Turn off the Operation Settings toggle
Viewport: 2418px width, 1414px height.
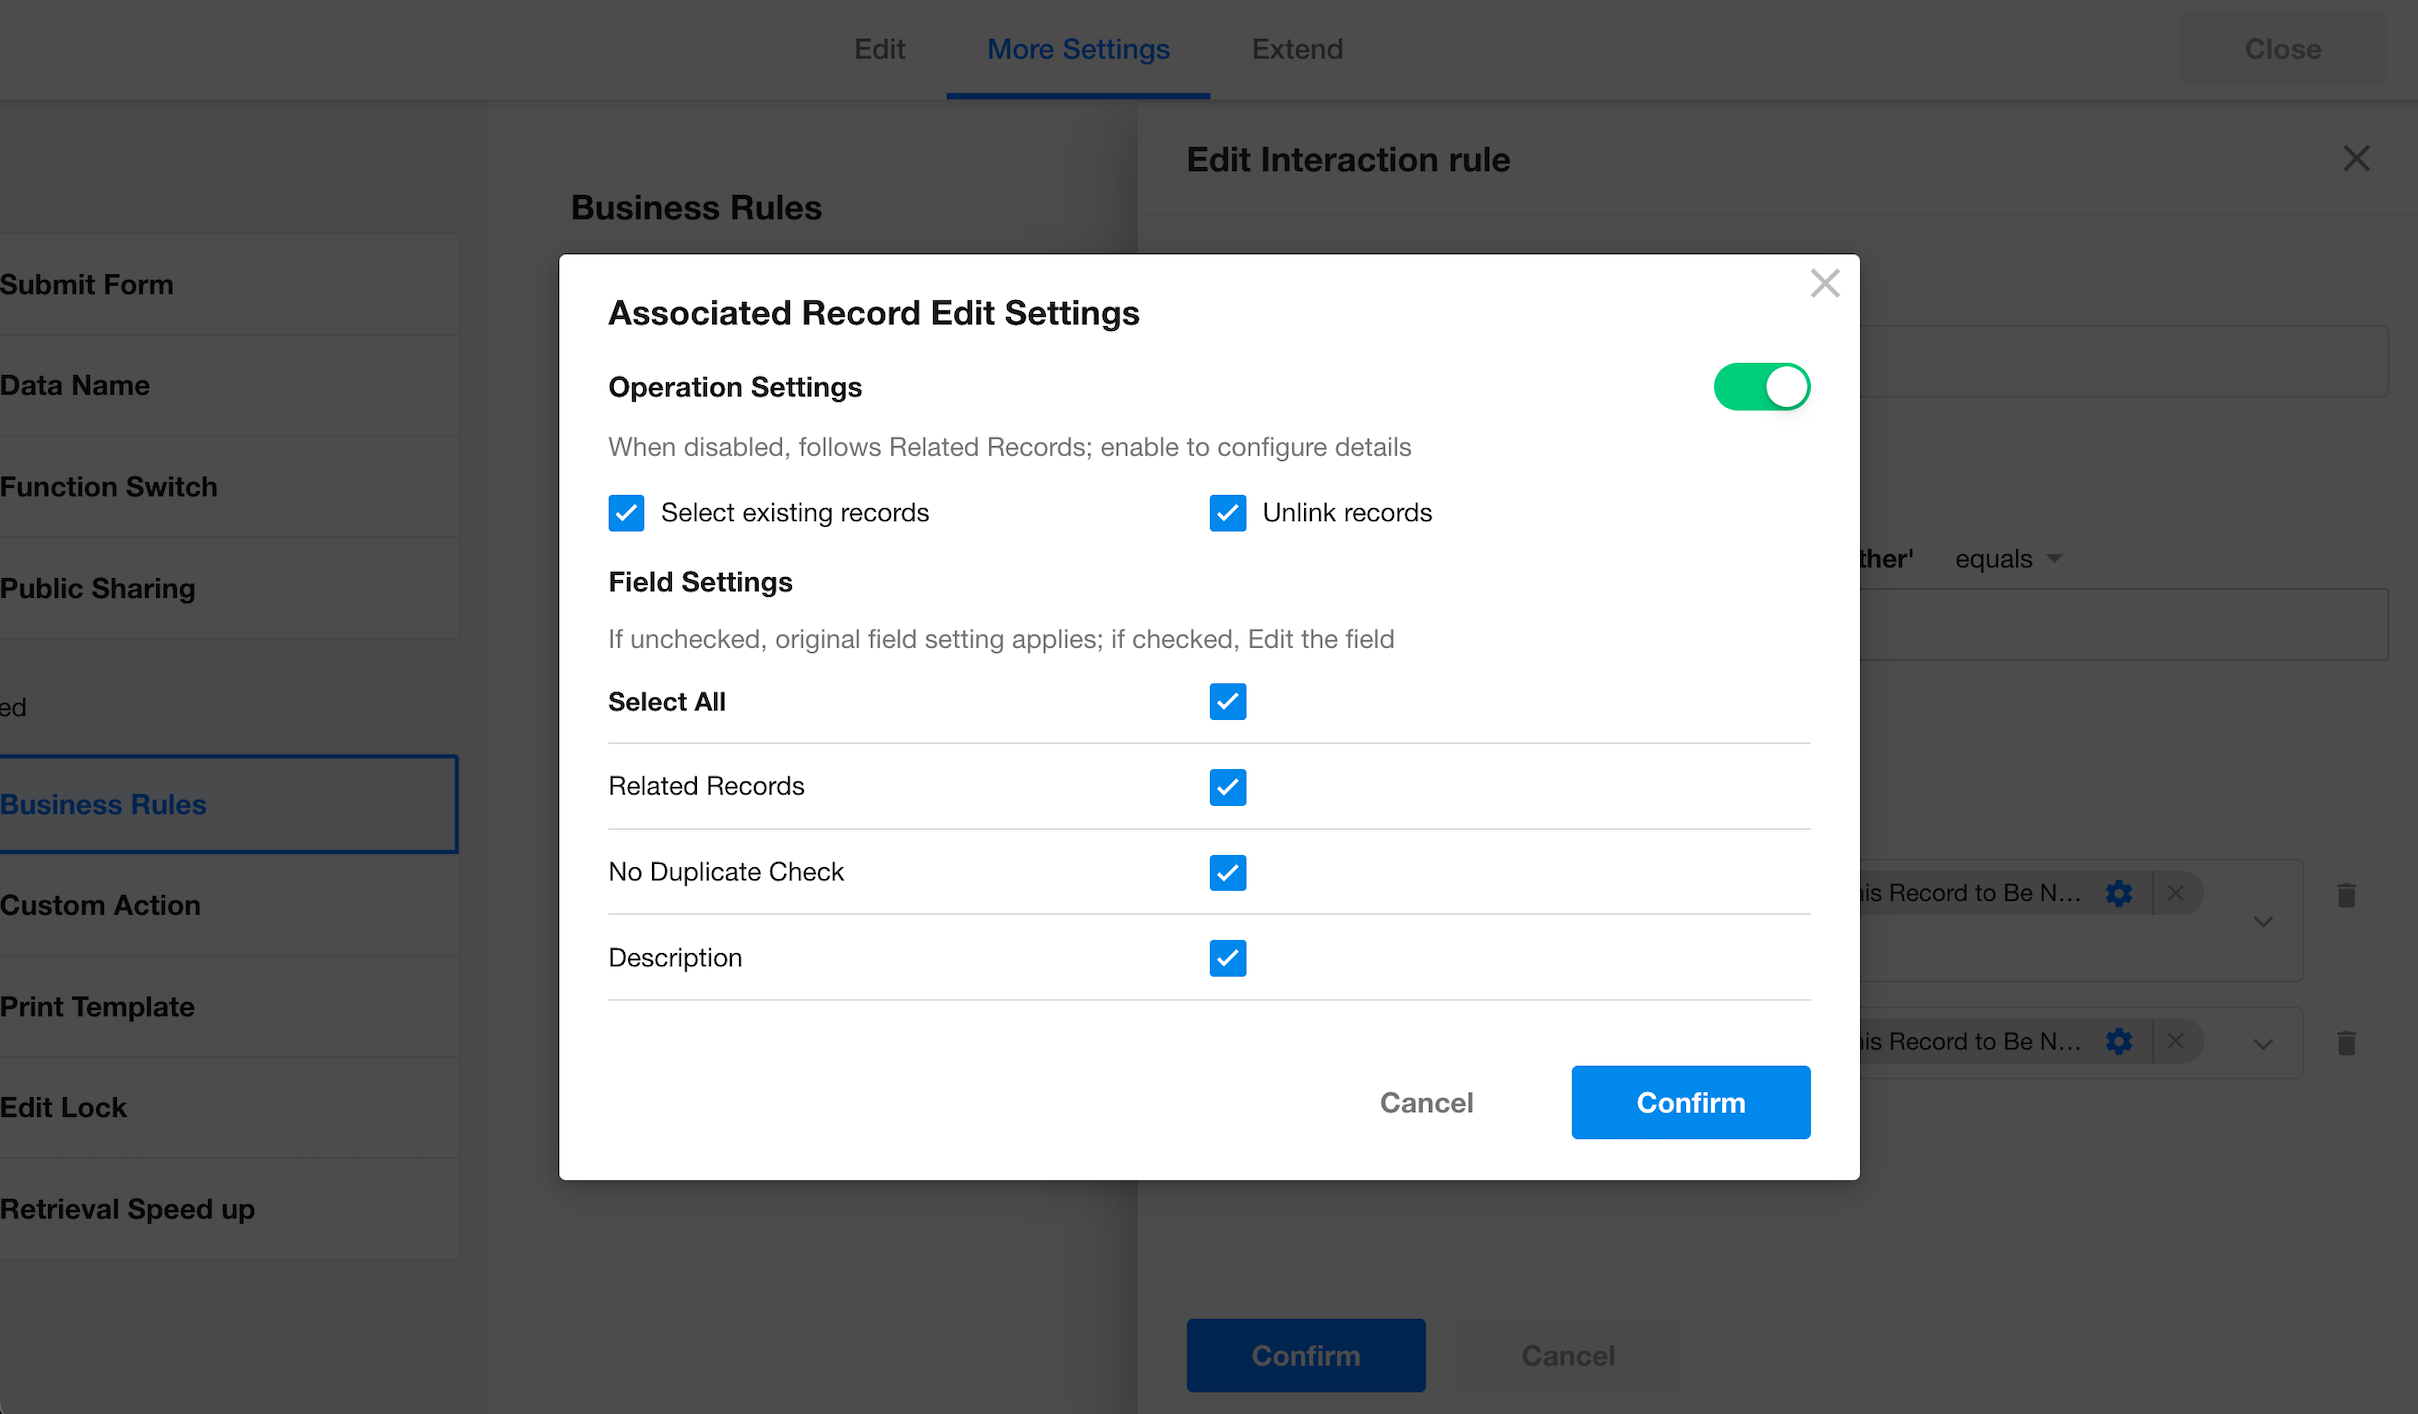point(1761,387)
